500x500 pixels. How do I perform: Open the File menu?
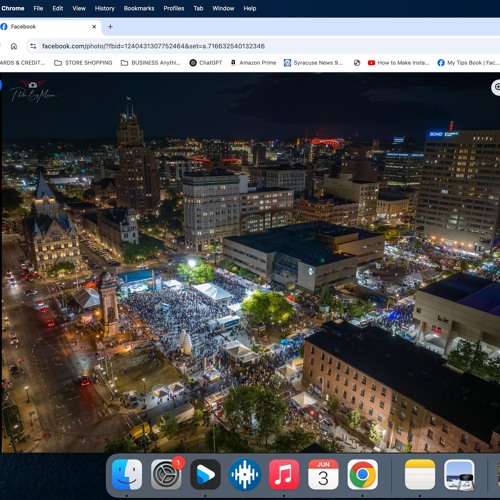pyautogui.click(x=38, y=8)
